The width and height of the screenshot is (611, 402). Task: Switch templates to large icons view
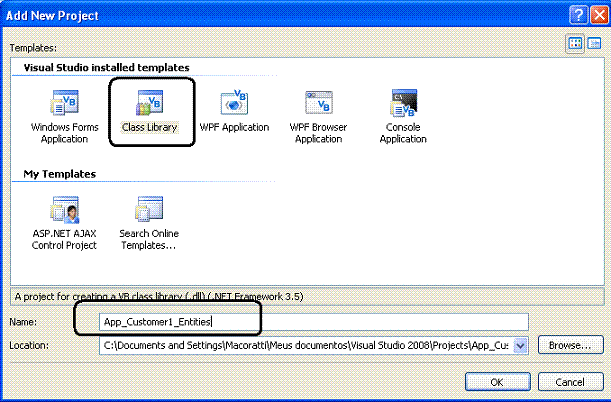coord(575,43)
